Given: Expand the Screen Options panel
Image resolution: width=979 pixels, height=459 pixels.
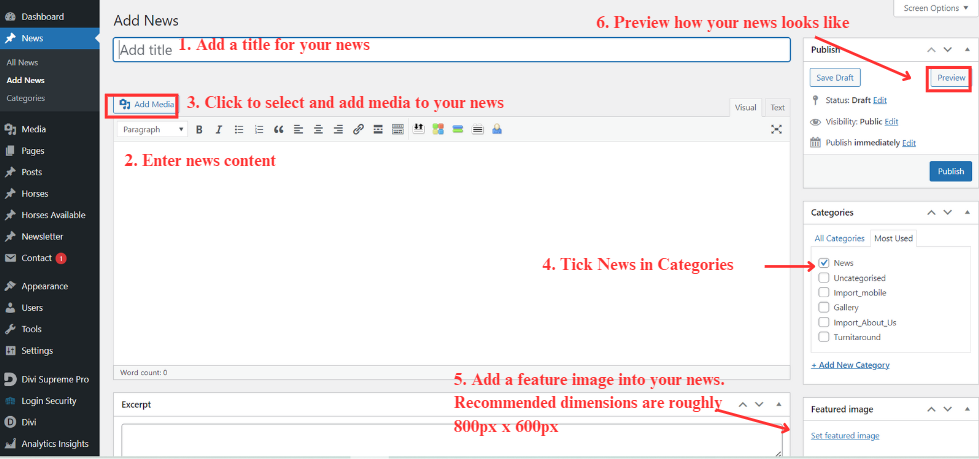Looking at the screenshot, I should [934, 8].
